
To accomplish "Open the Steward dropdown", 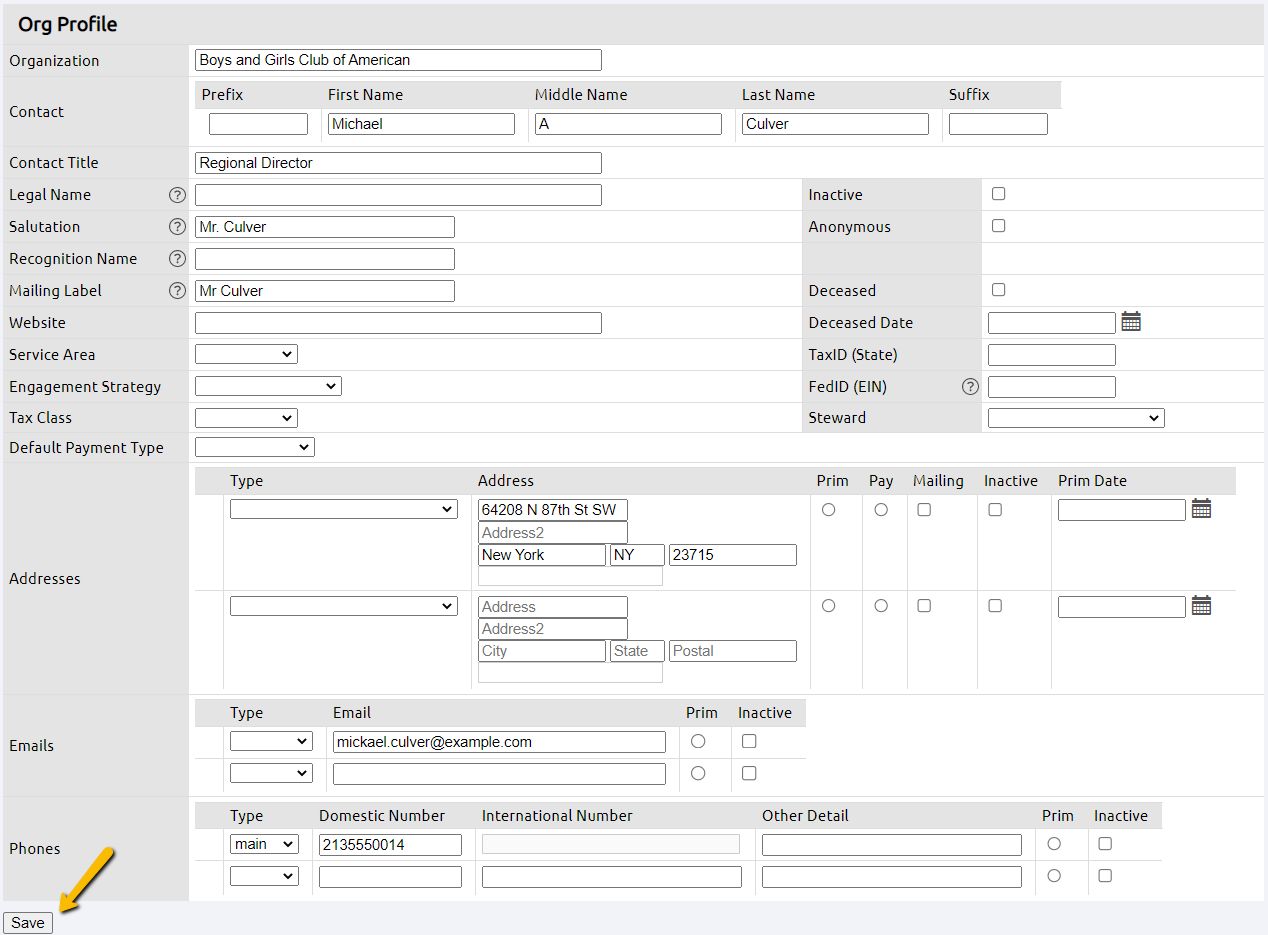I will click(x=1076, y=418).
